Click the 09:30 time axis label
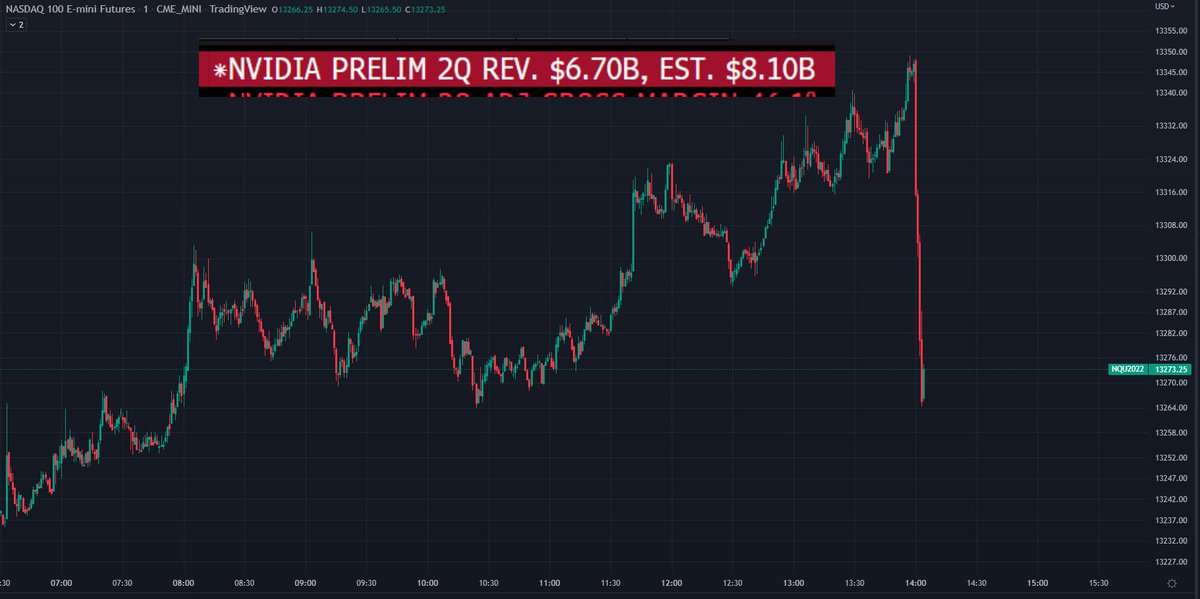 click(366, 583)
